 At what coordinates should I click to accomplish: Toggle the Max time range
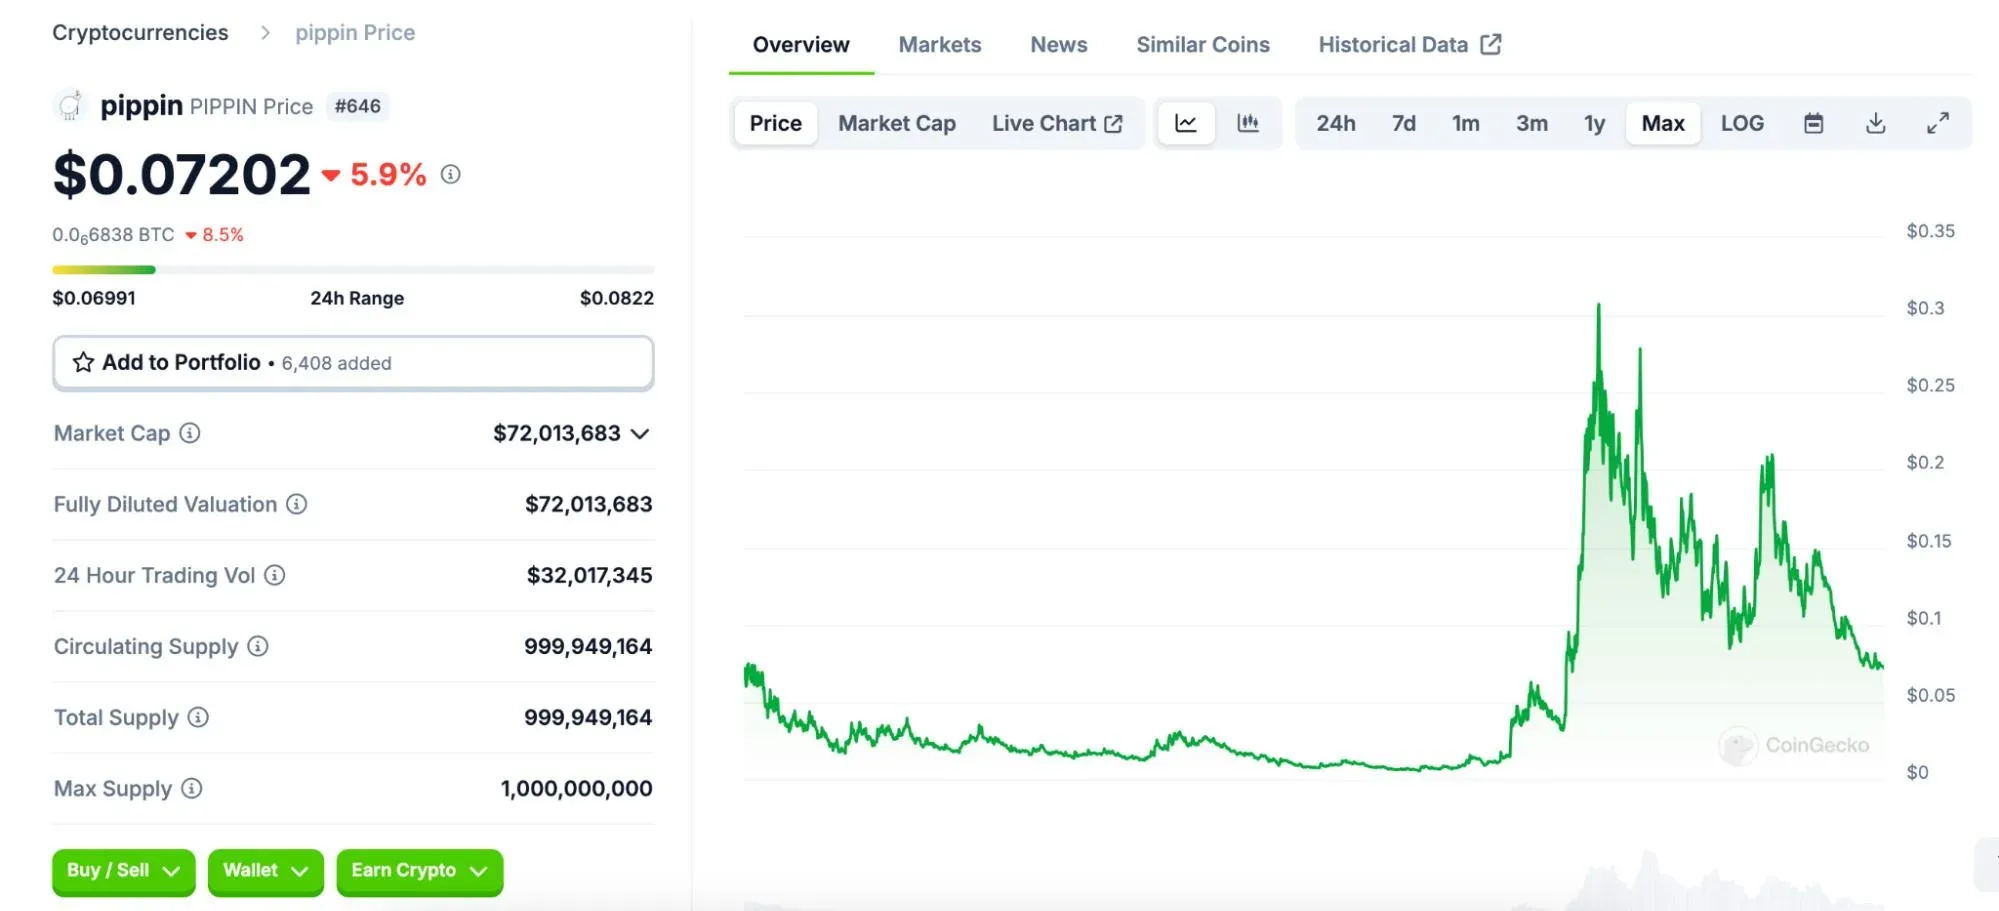(1662, 122)
